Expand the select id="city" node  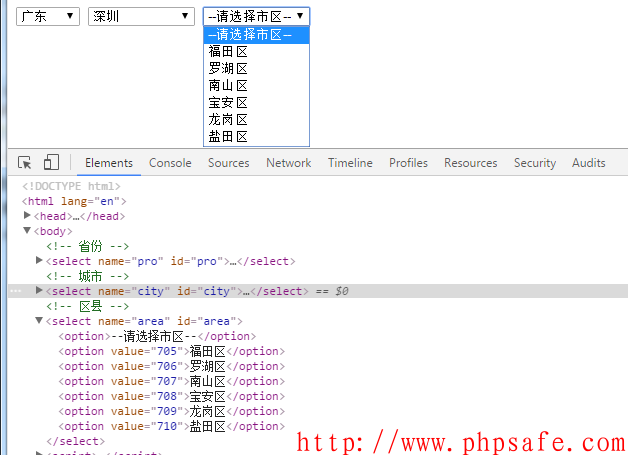click(39, 290)
